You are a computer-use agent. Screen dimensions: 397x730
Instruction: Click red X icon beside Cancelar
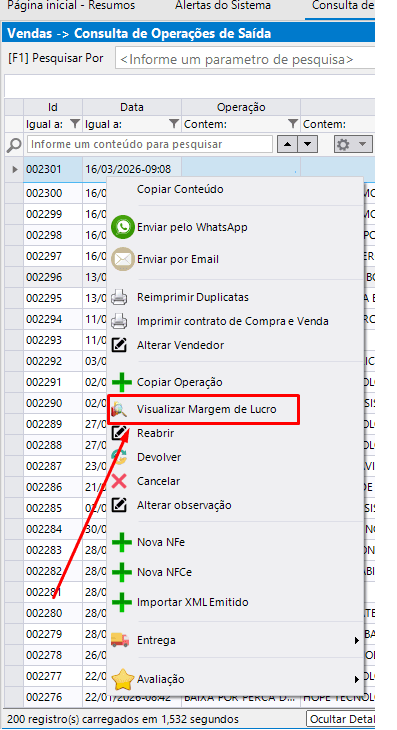click(x=120, y=481)
